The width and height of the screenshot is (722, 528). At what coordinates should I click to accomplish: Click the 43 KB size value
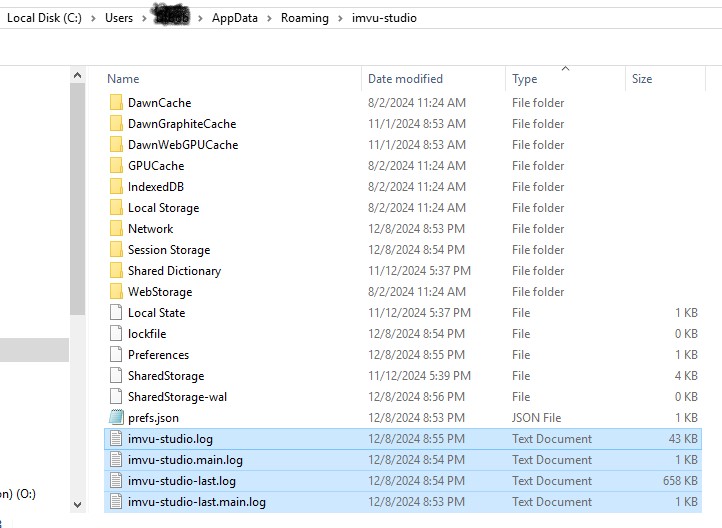coord(683,439)
